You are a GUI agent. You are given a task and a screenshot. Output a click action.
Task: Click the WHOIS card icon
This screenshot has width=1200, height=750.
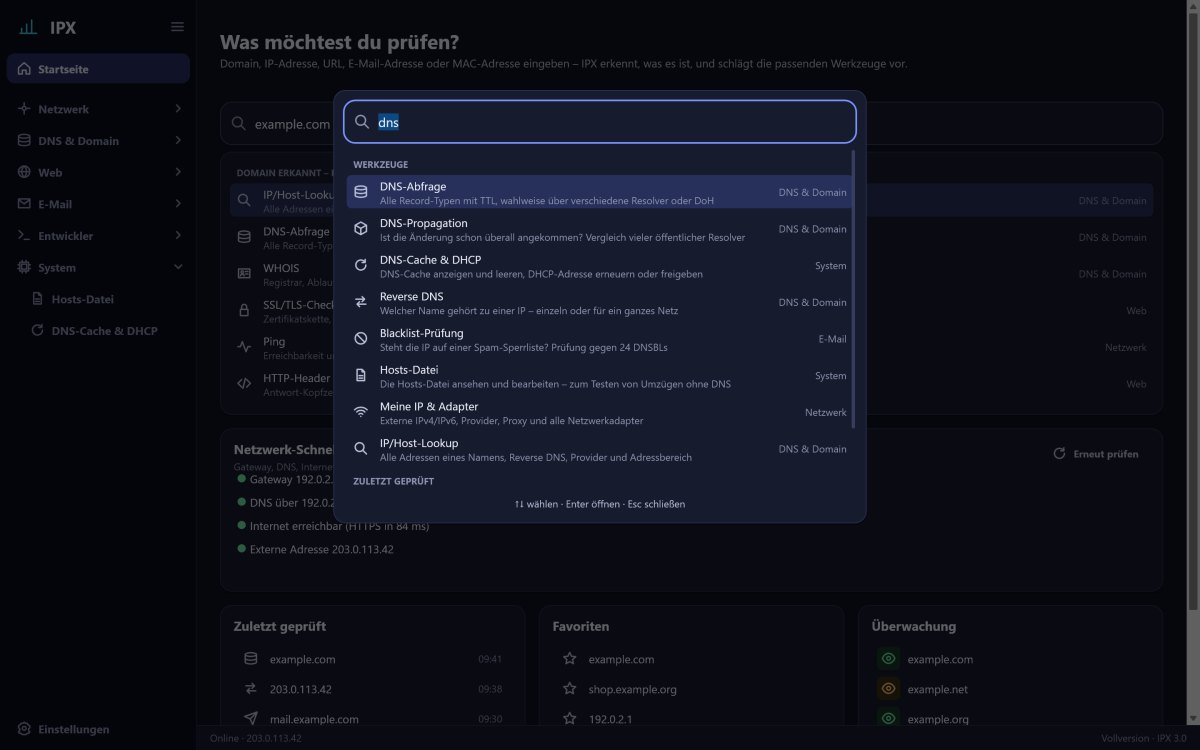click(x=244, y=273)
